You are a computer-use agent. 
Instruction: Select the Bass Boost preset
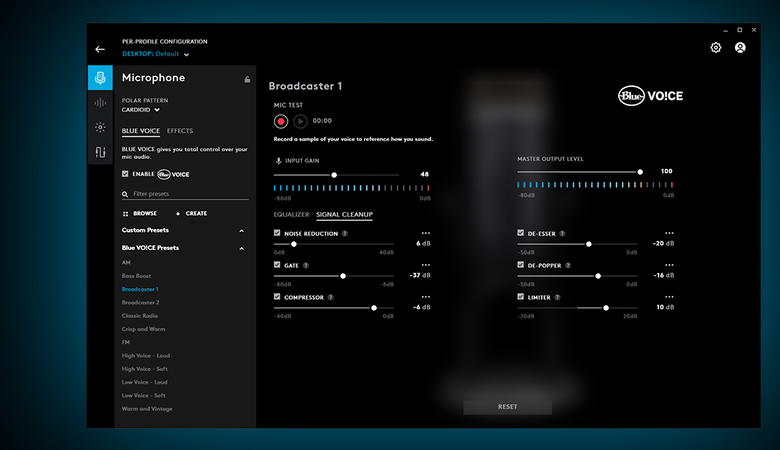click(x=136, y=276)
